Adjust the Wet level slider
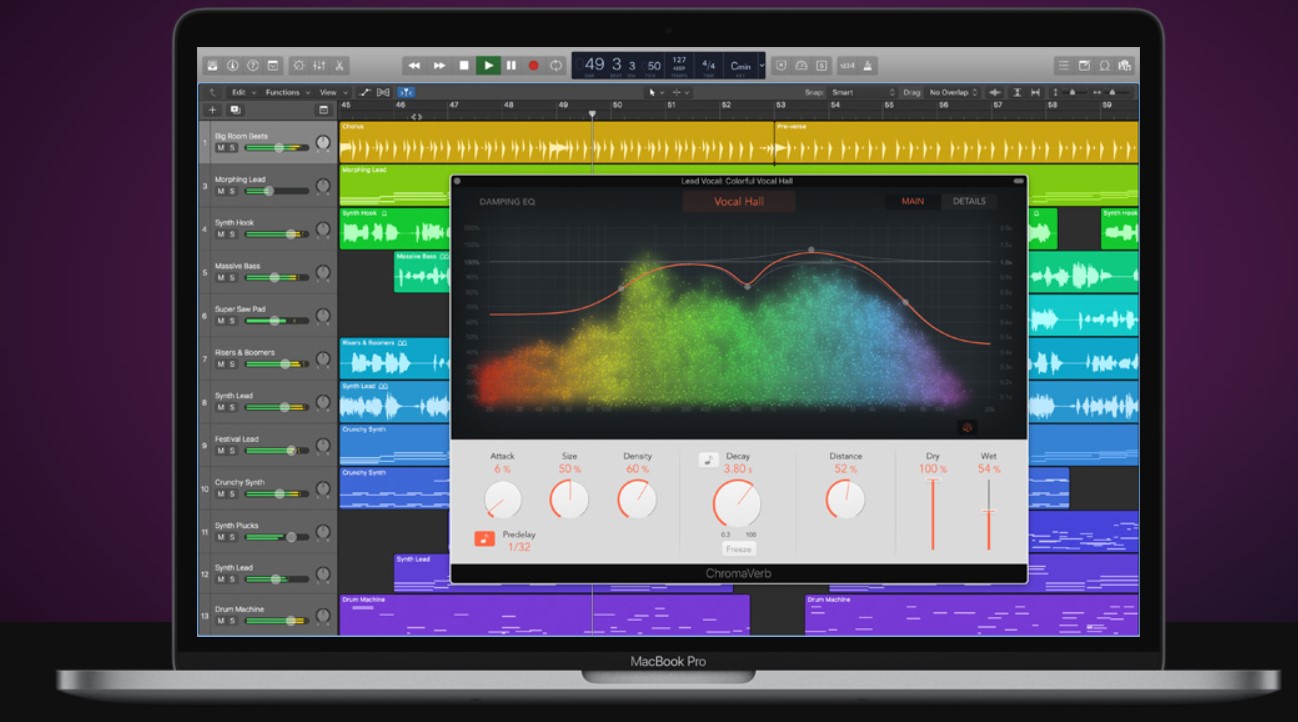 pyautogui.click(x=989, y=514)
